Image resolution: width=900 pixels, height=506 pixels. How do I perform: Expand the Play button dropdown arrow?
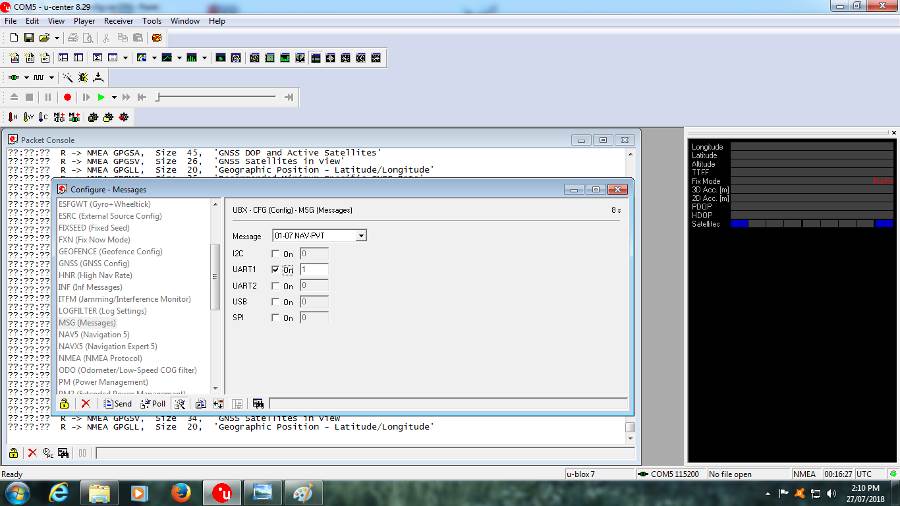(x=114, y=97)
